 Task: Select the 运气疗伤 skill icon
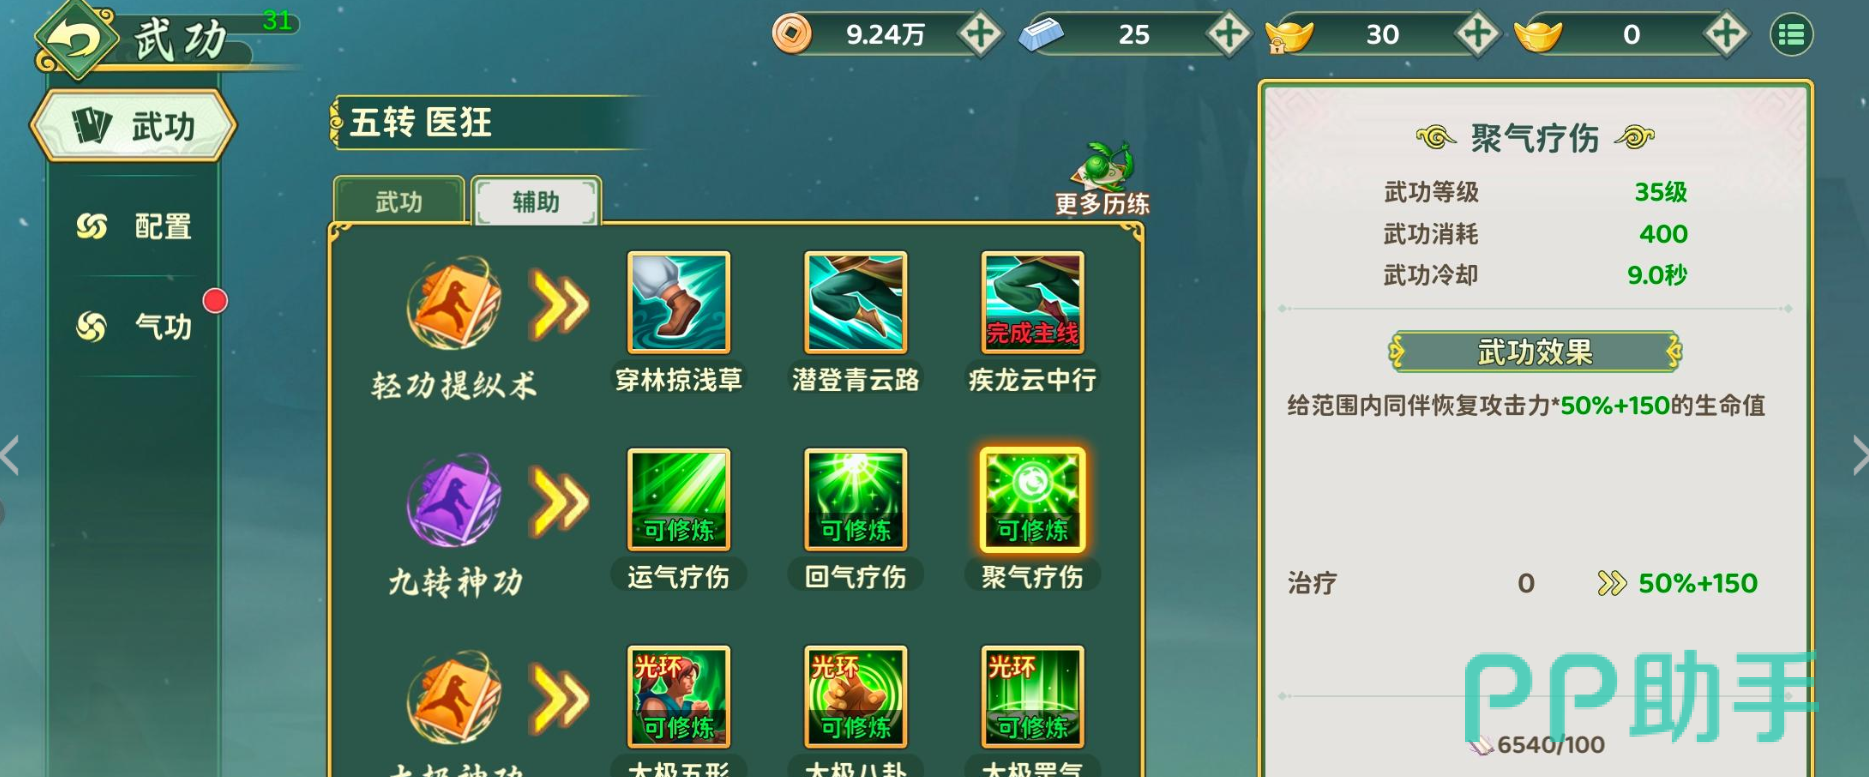678,499
